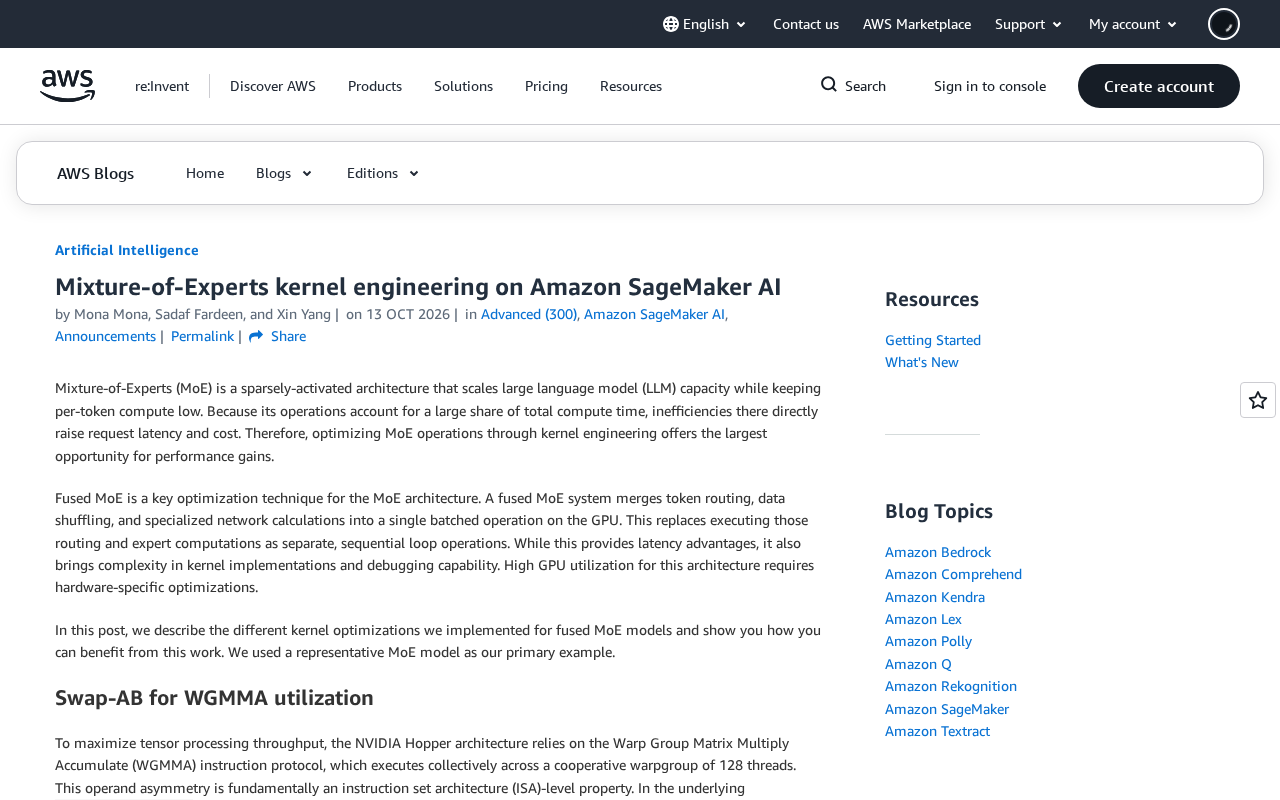The height and width of the screenshot is (800, 1280).
Task: Open the Amazon Comprehend blog topic
Action: click(953, 574)
